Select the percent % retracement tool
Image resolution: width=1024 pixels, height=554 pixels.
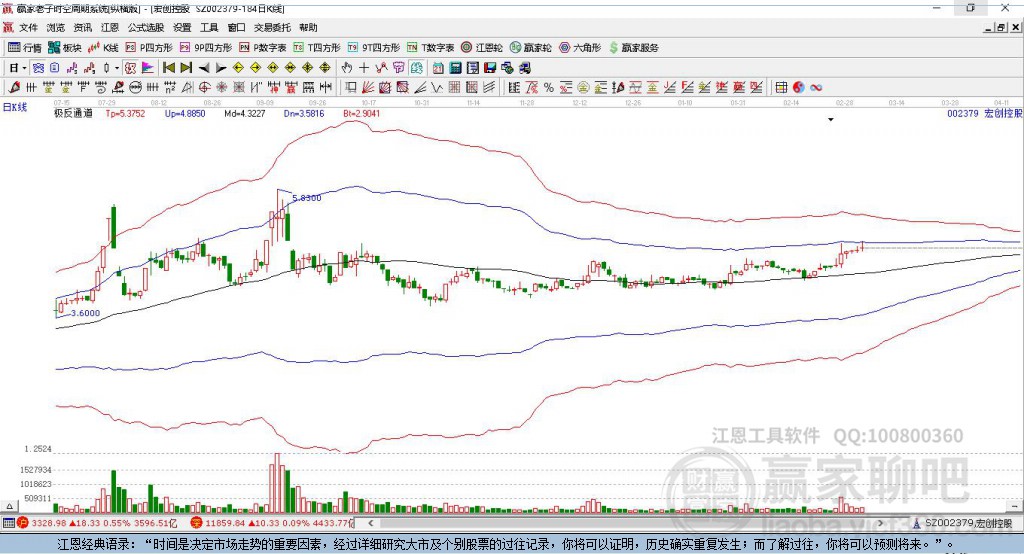click(549, 88)
